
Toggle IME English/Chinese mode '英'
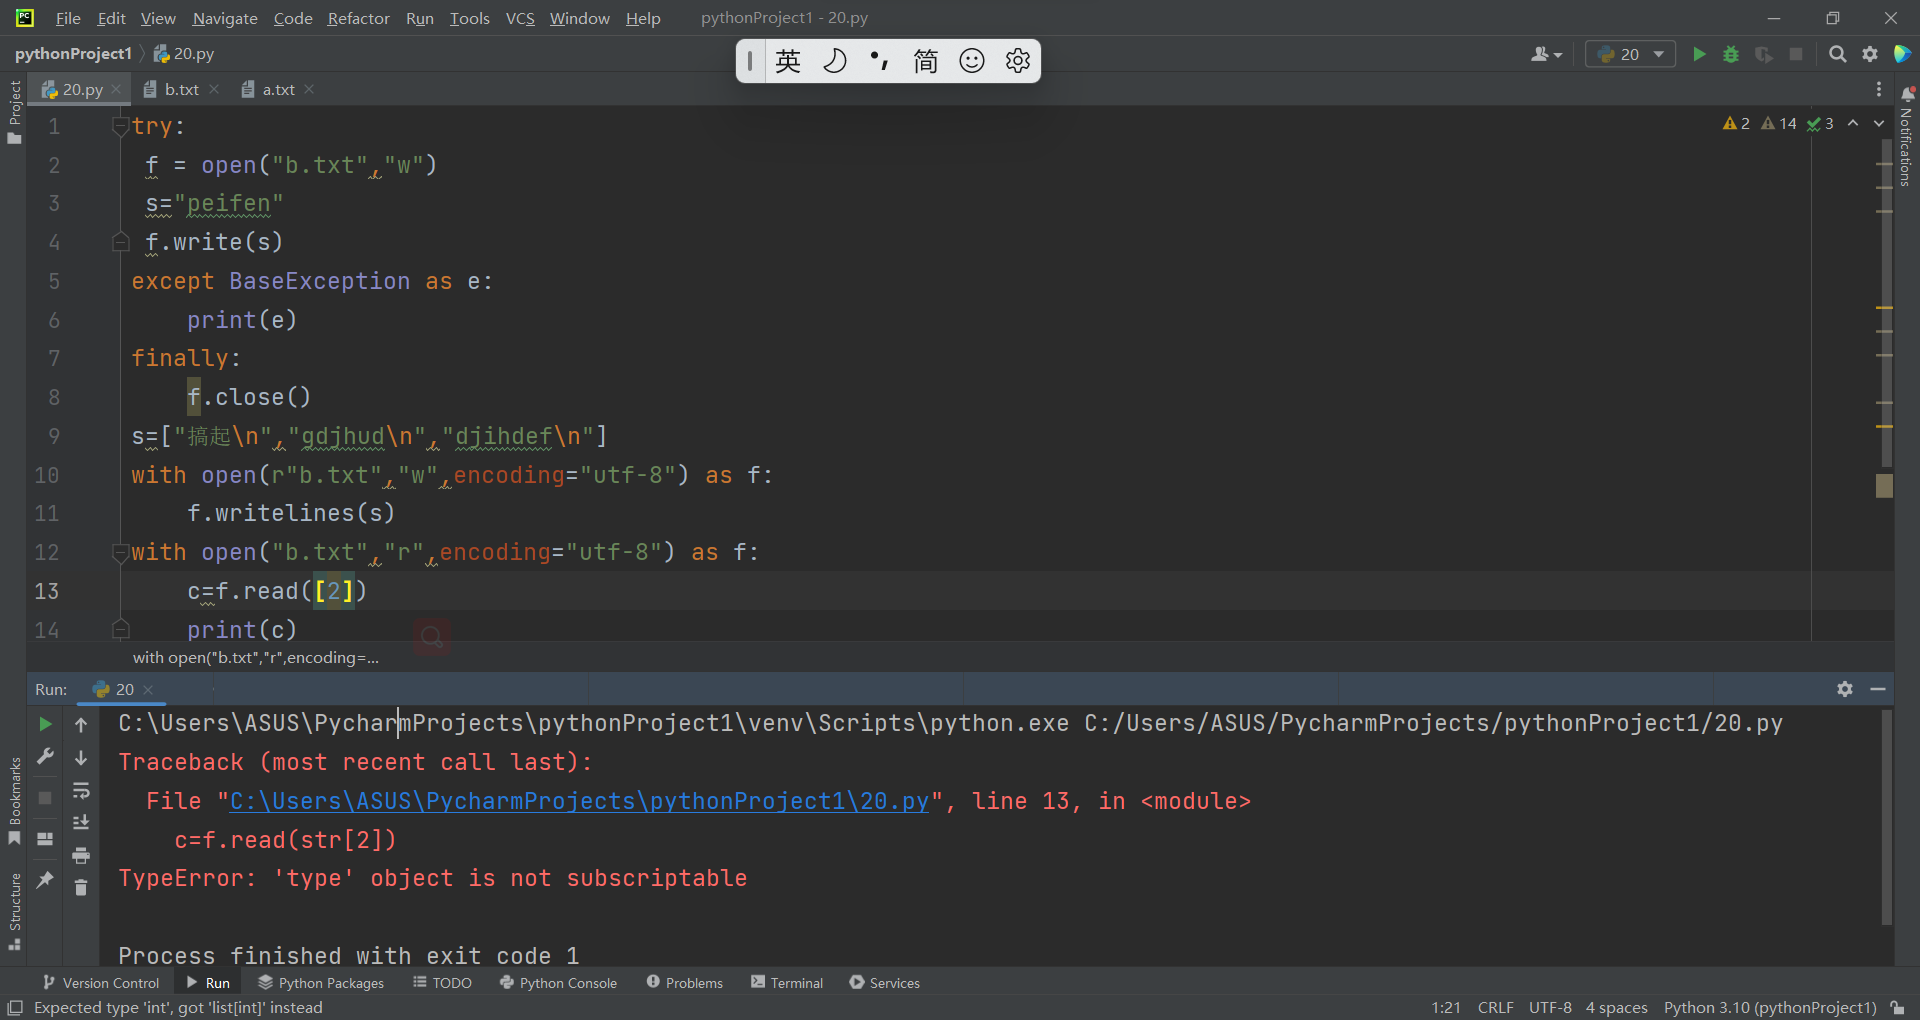pyautogui.click(x=788, y=61)
